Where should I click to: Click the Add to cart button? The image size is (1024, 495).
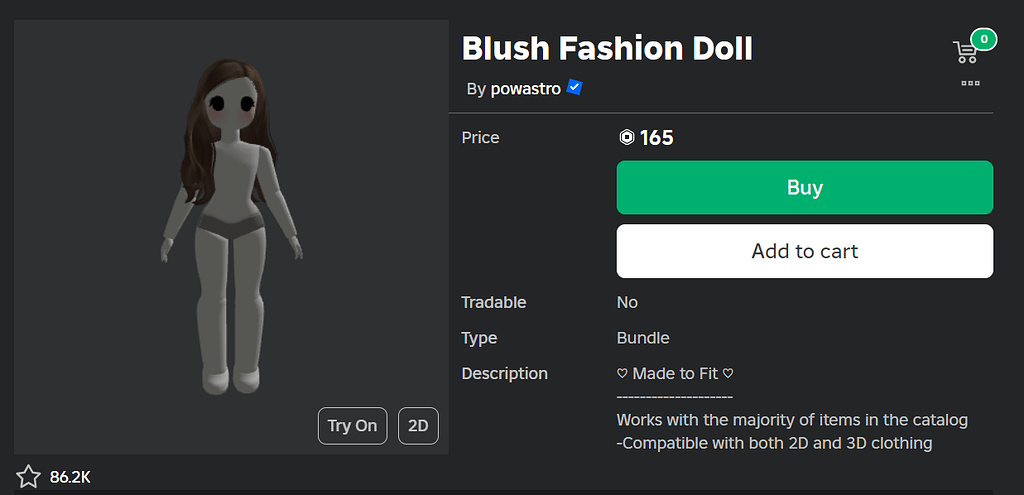coord(804,251)
